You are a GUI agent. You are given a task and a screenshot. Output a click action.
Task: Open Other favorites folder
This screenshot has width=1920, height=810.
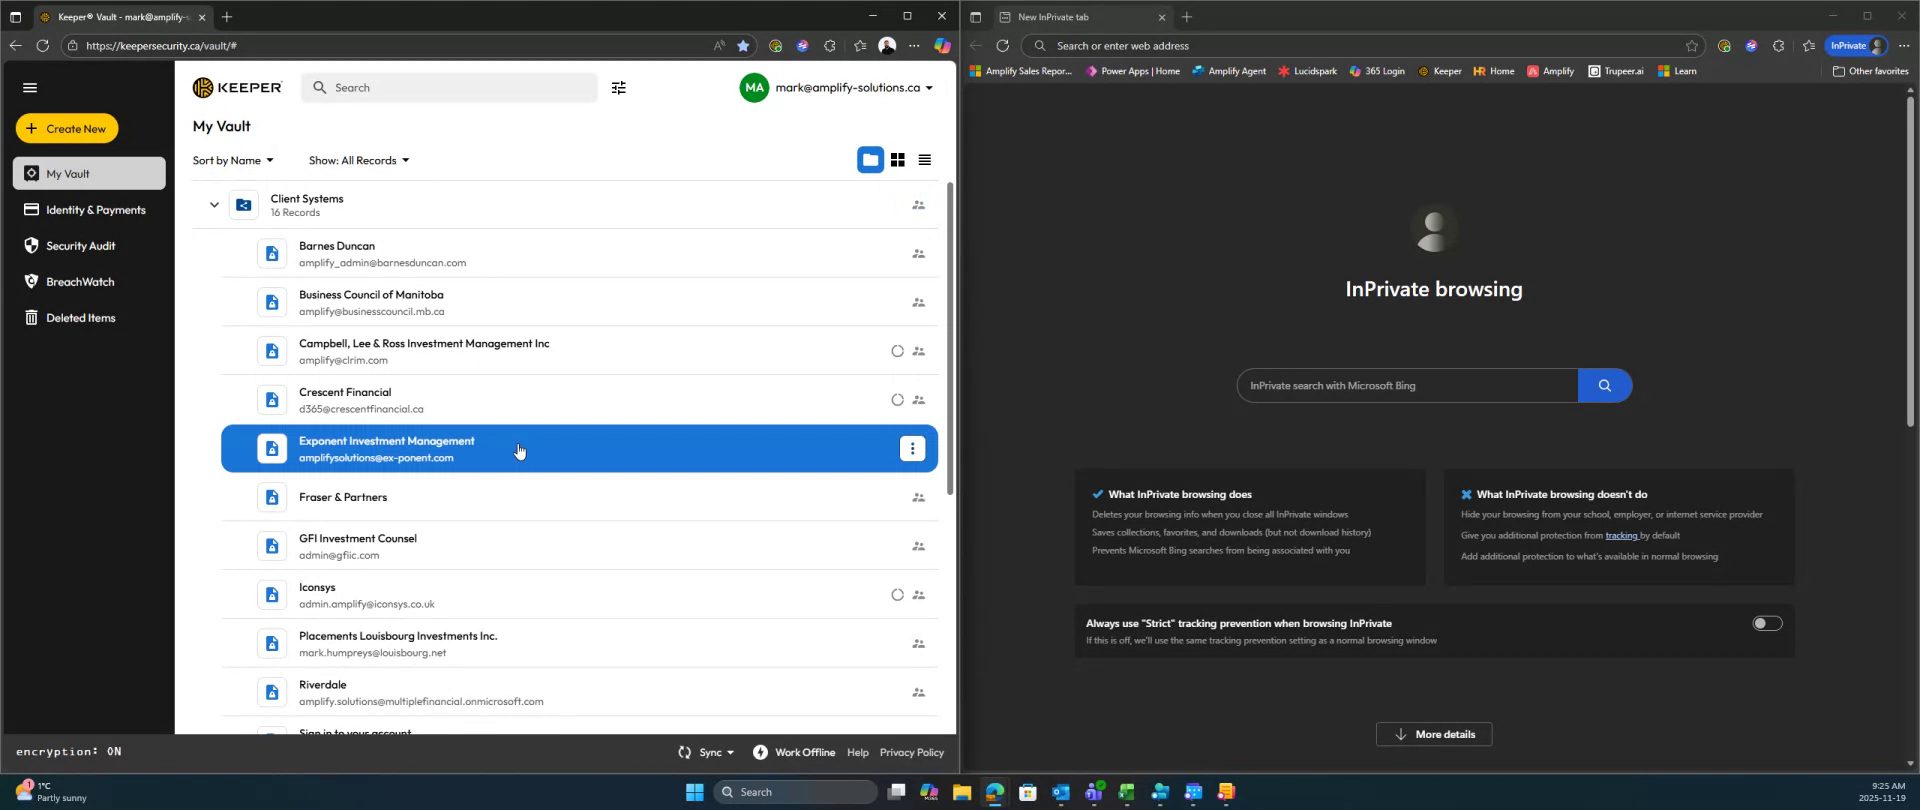[1870, 72]
